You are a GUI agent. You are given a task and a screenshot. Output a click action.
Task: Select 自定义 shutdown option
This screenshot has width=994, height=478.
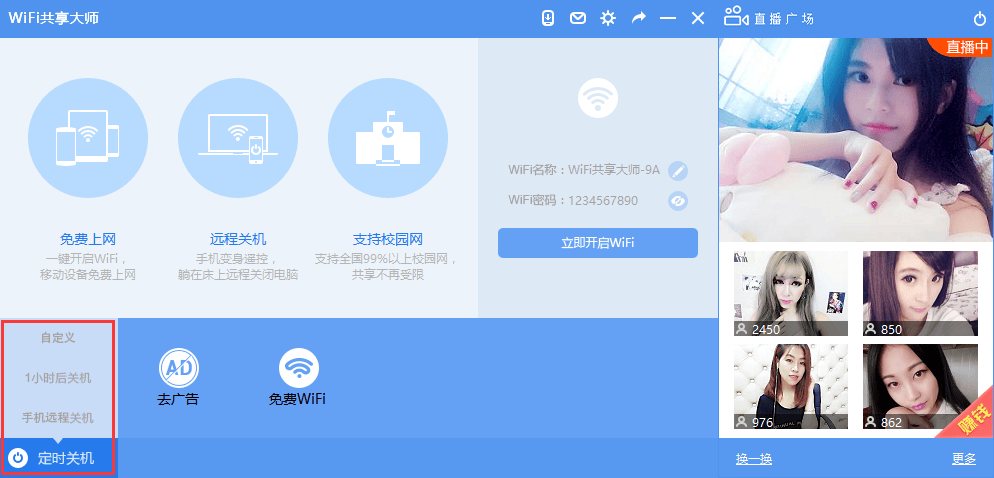pos(58,338)
